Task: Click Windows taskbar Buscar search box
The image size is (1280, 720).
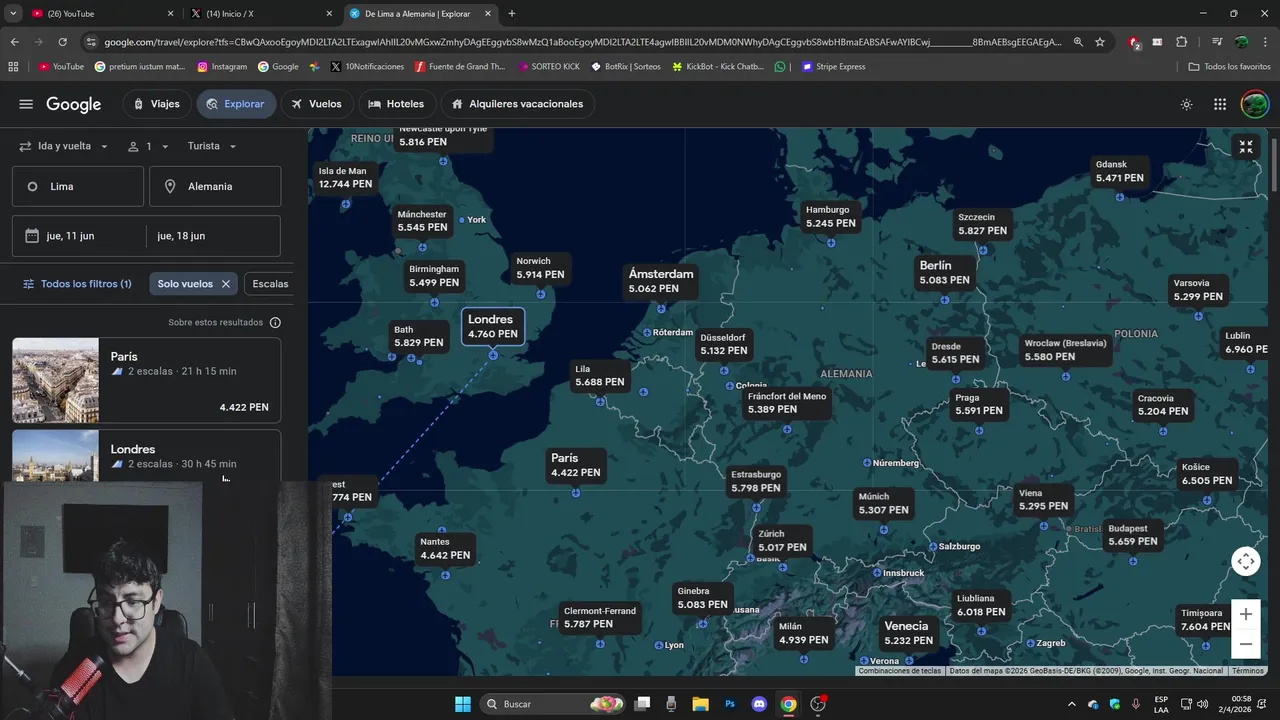Action: (x=552, y=704)
